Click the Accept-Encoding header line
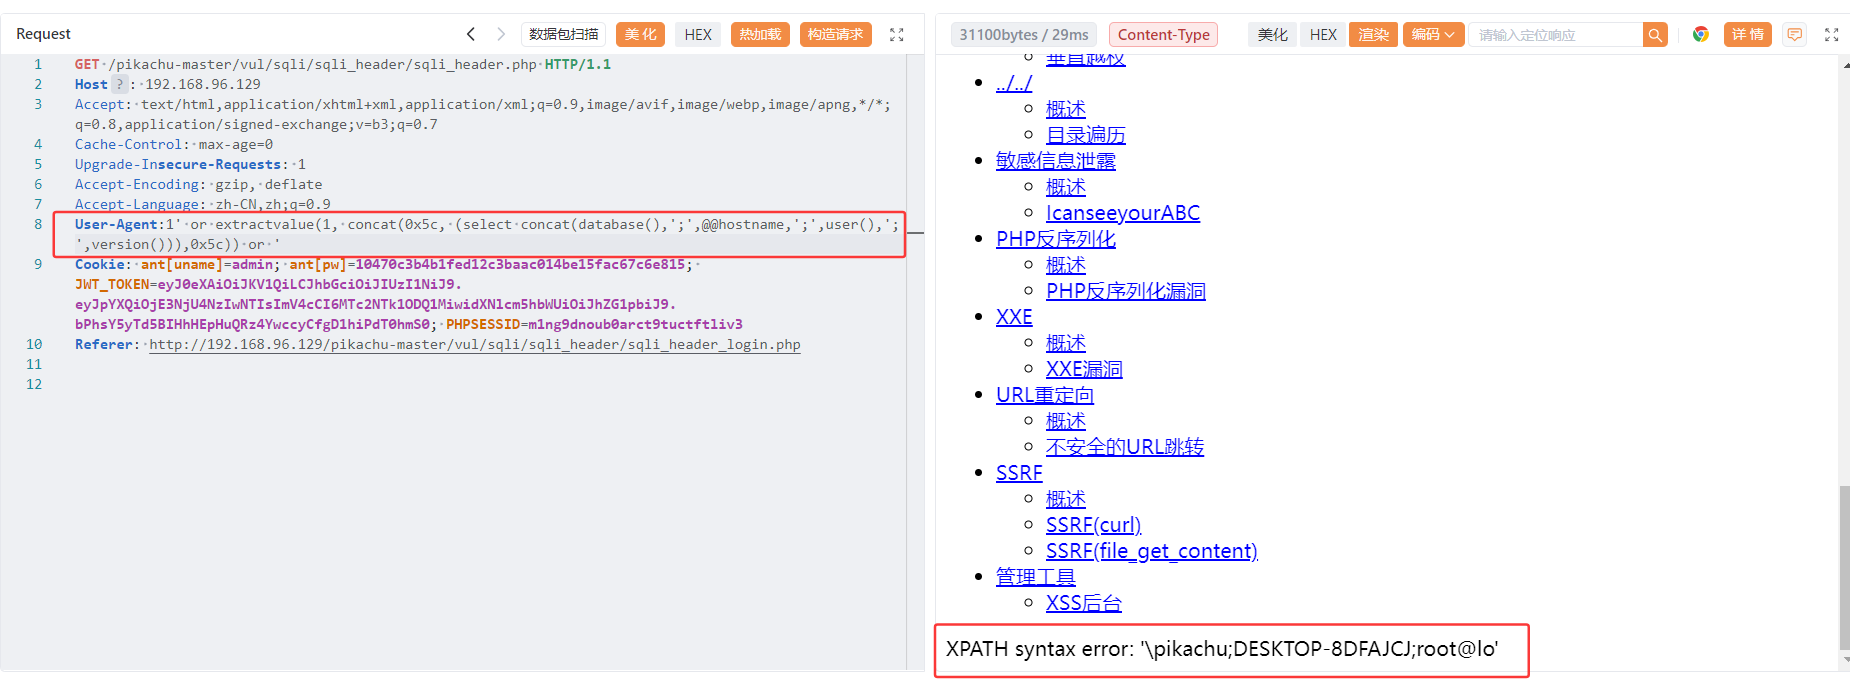Image resolution: width=1850 pixels, height=683 pixels. tap(198, 184)
